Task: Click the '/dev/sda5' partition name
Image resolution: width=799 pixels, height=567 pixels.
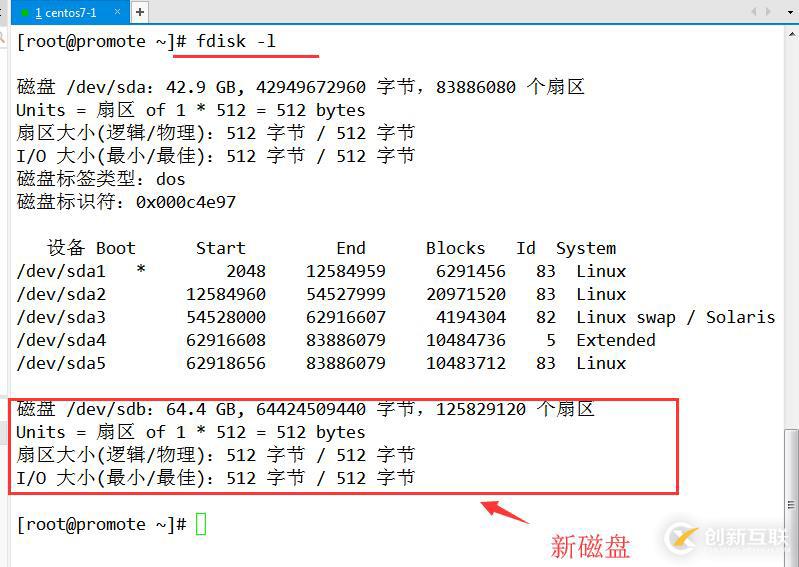Action: (61, 363)
